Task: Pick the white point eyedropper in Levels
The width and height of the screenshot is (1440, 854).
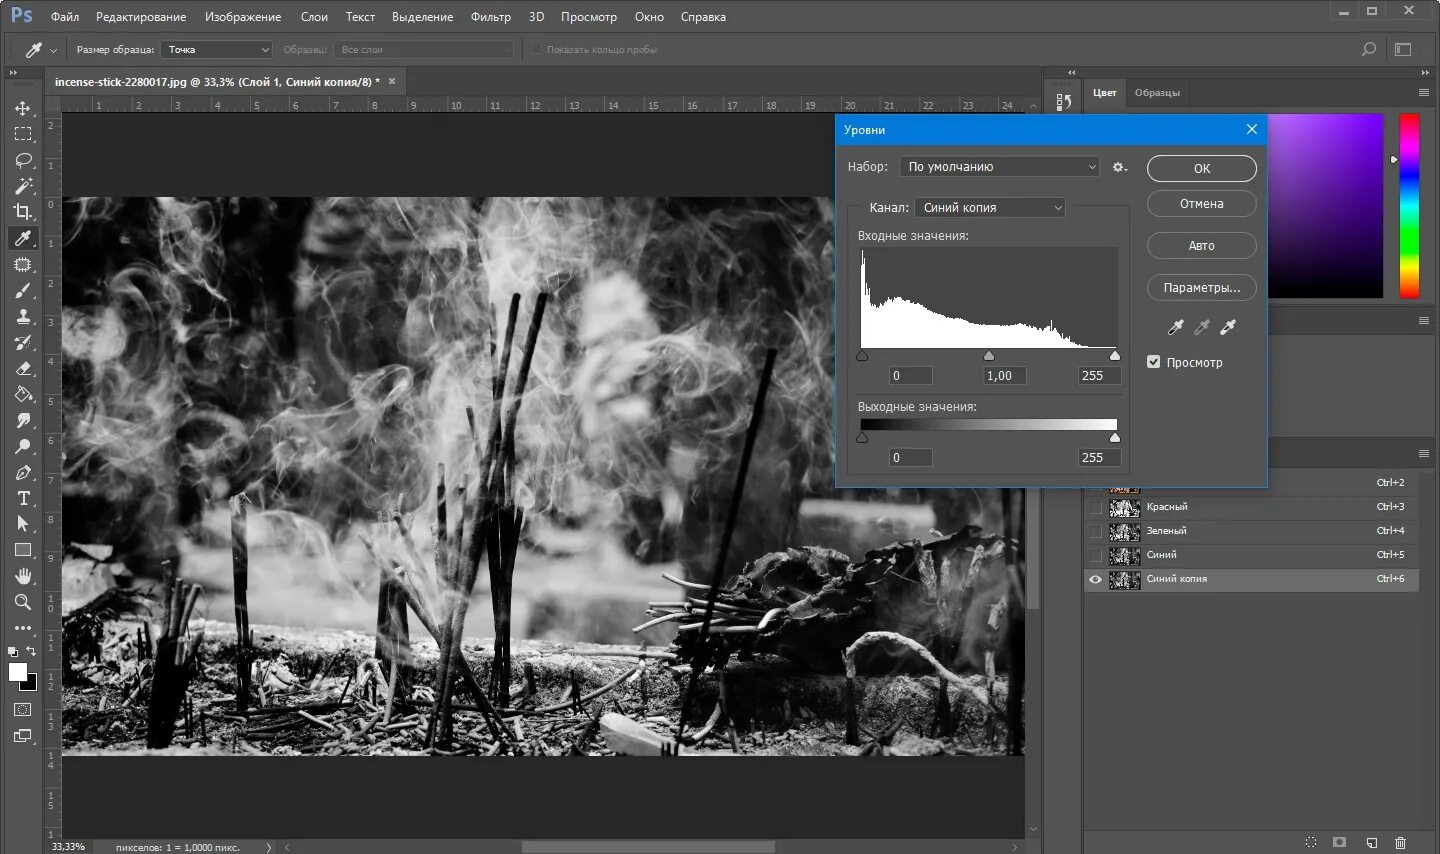Action: pyautogui.click(x=1228, y=327)
